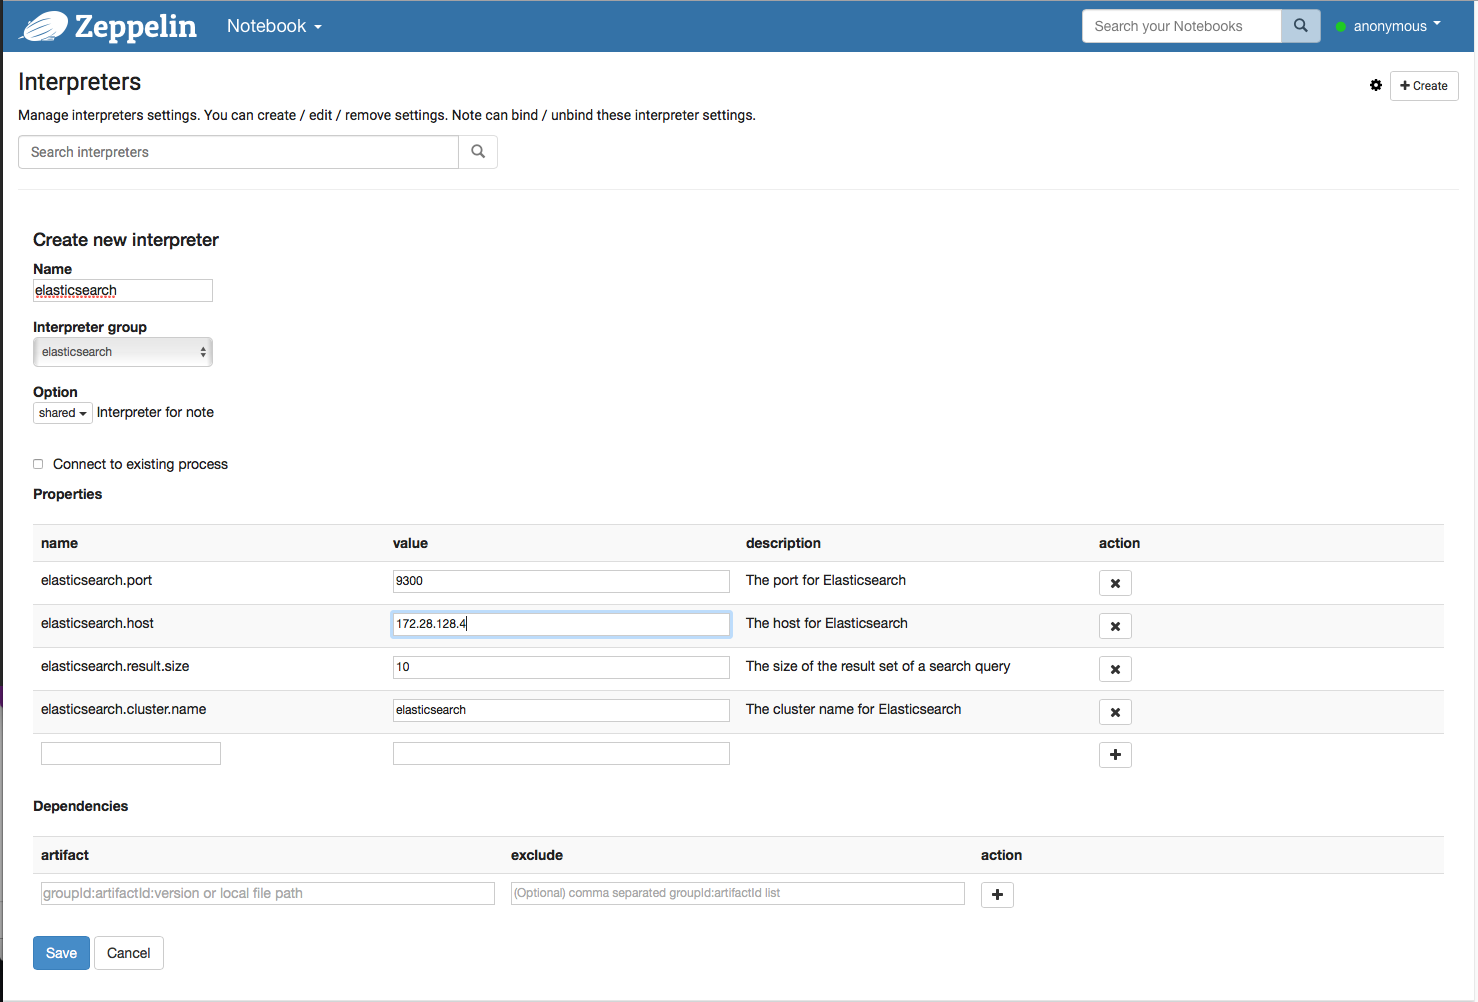
Task: Open the Notebook menu
Action: click(273, 26)
